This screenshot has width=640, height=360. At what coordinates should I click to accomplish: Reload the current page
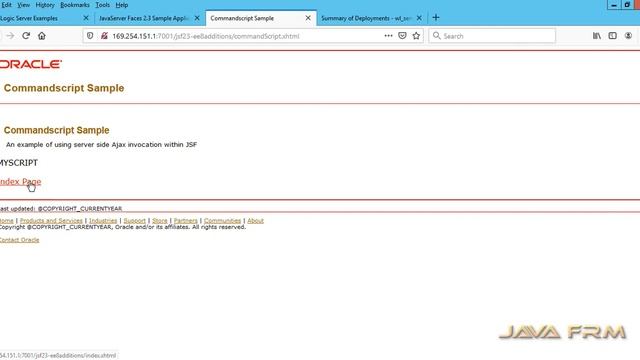[x=26, y=36]
